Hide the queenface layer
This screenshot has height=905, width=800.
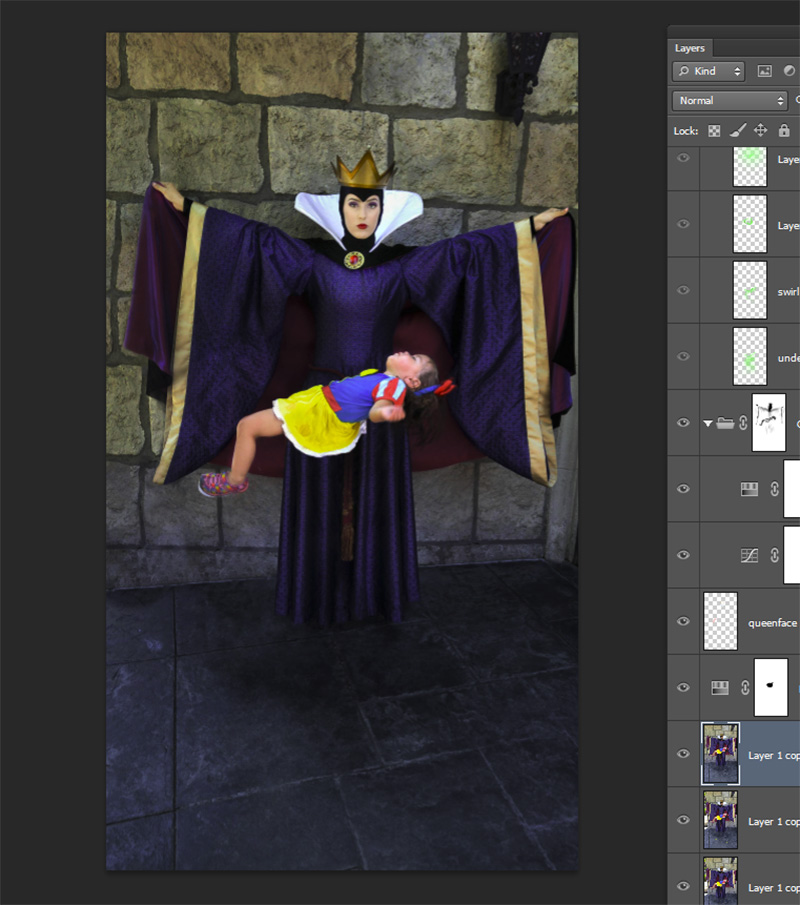683,622
